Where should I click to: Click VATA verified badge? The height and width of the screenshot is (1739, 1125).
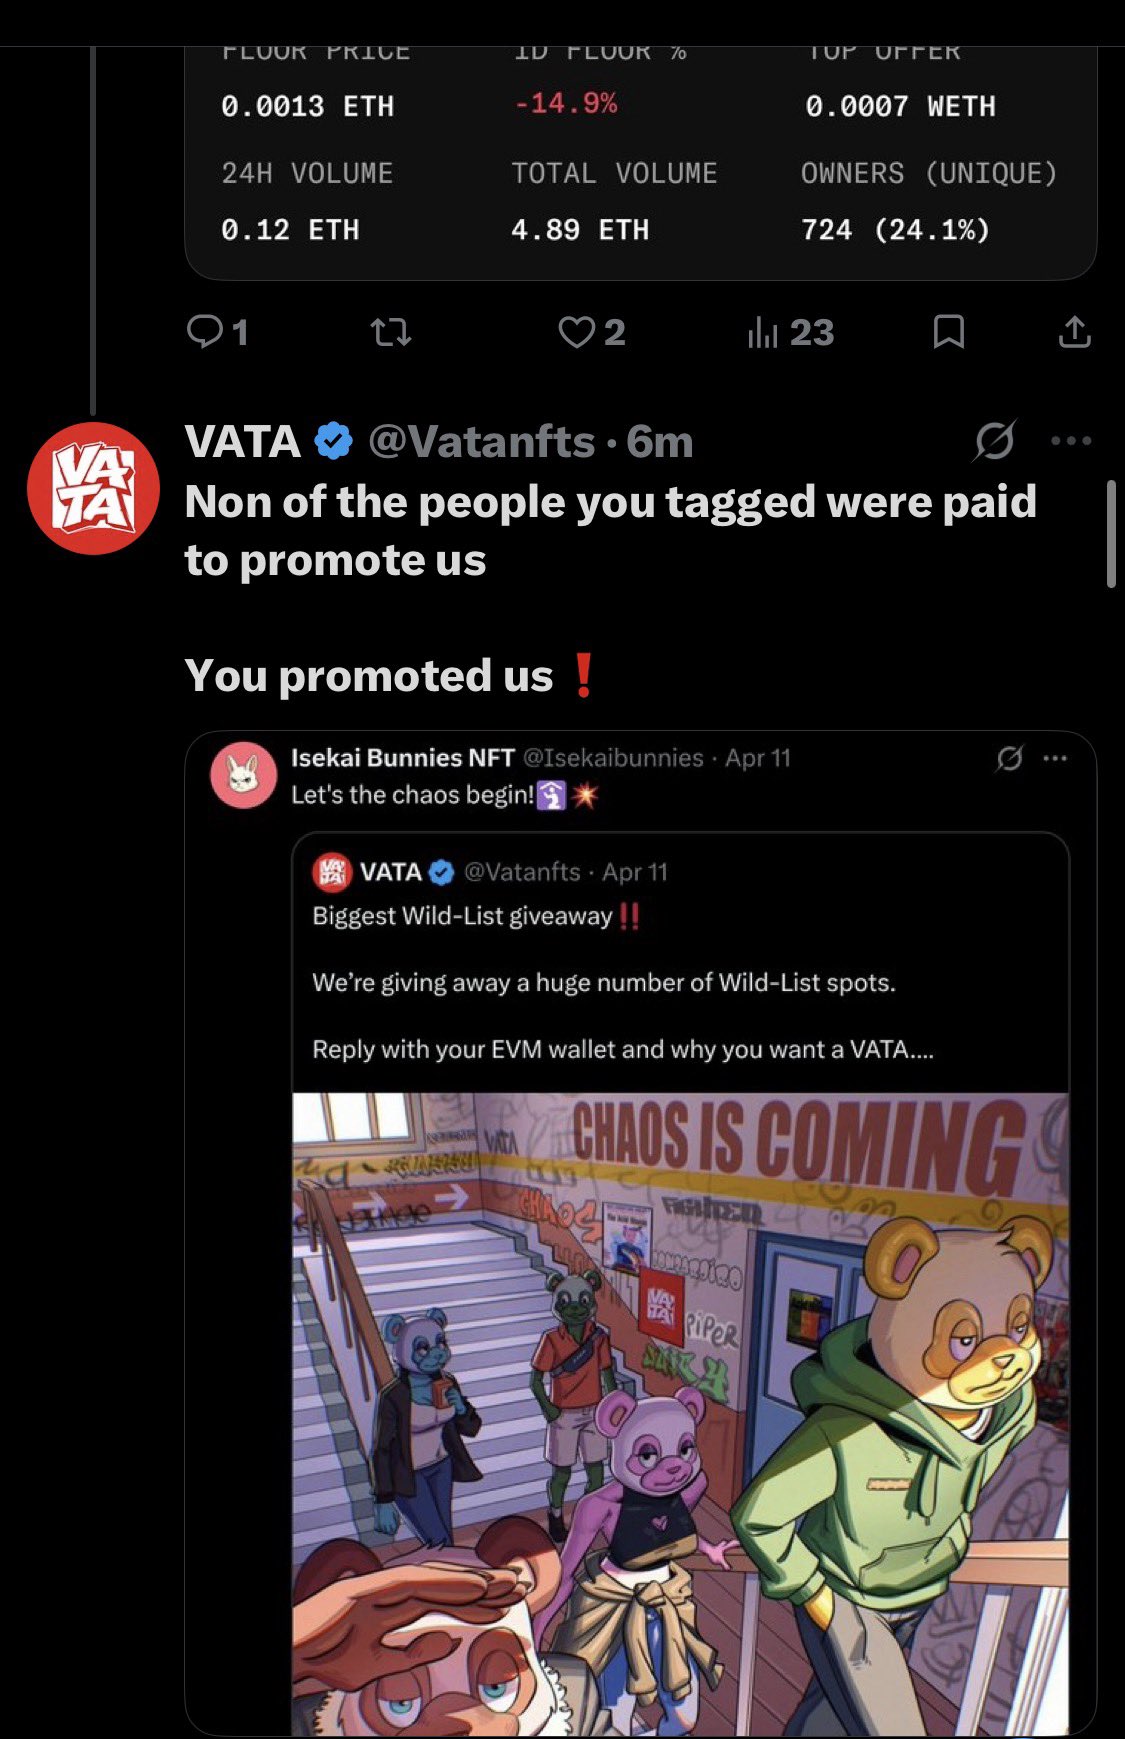[x=334, y=441]
